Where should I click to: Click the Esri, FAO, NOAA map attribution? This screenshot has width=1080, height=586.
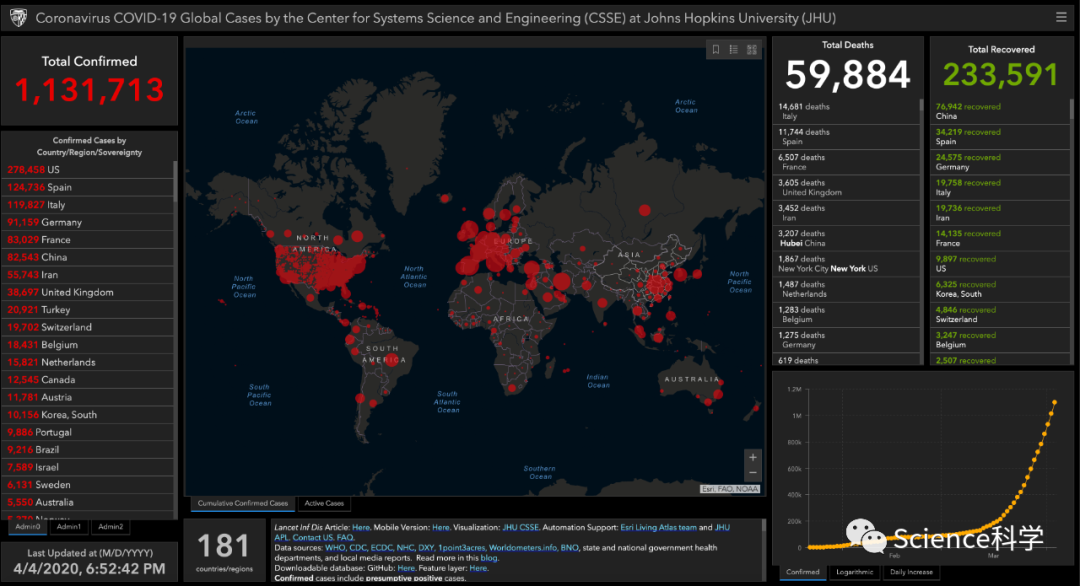click(x=730, y=489)
